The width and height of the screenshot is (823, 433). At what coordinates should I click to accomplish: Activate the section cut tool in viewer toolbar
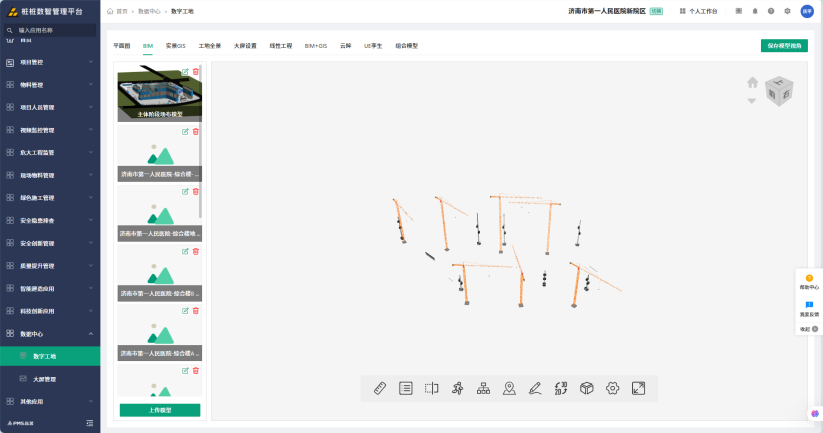(431, 388)
